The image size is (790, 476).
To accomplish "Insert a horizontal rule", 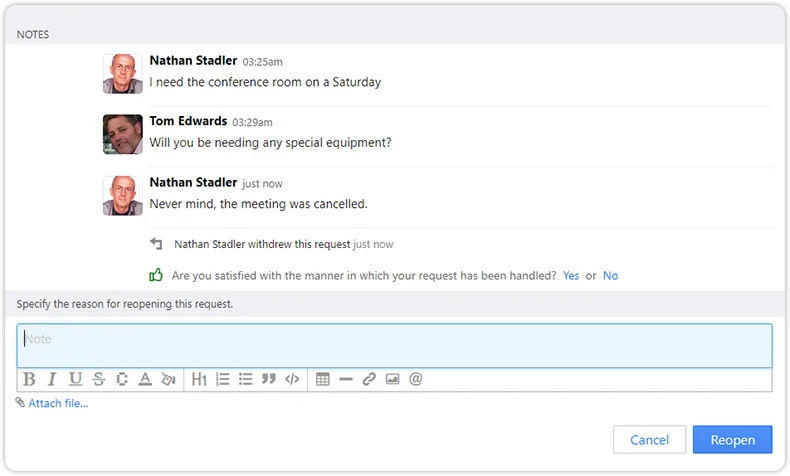I will coord(346,379).
